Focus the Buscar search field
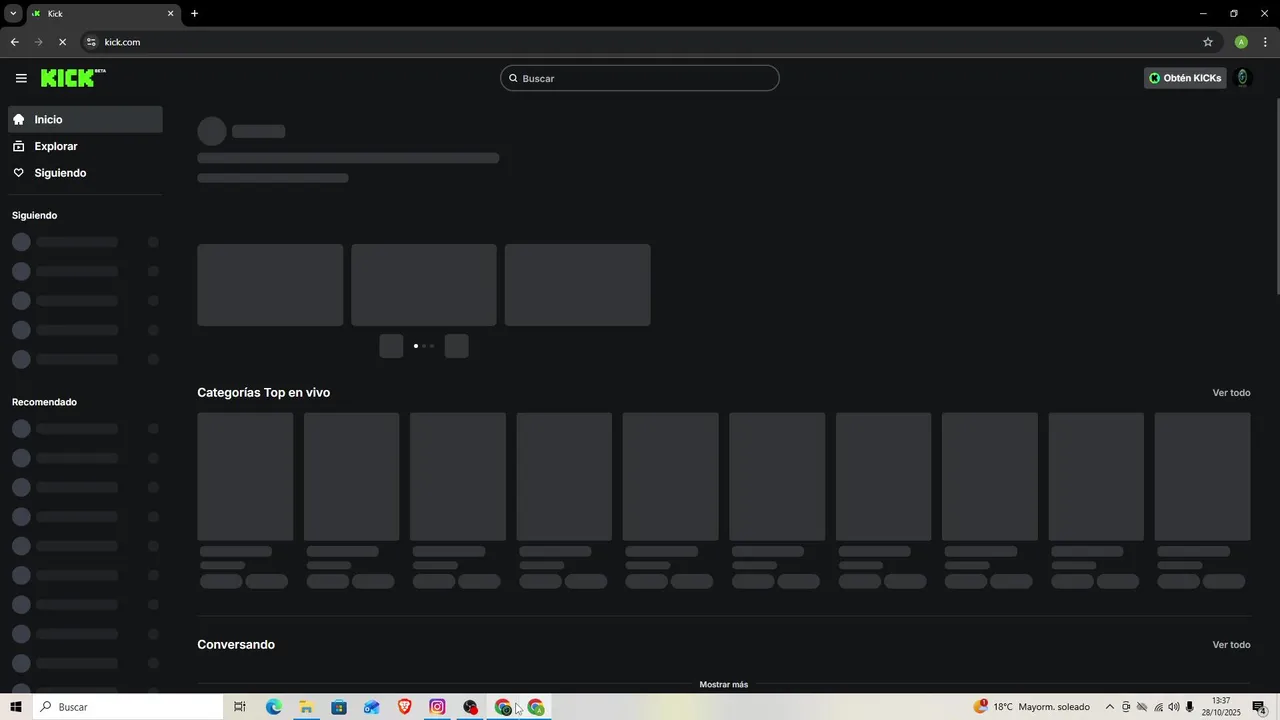1280x720 pixels. (640, 78)
